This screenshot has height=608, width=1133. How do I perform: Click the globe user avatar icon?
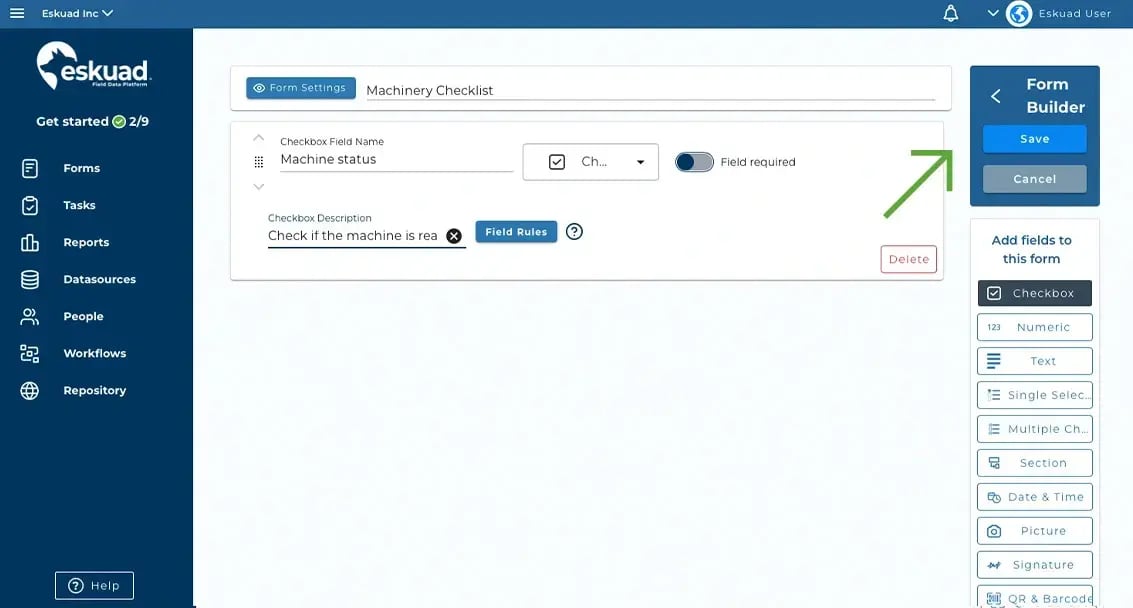tap(1018, 14)
